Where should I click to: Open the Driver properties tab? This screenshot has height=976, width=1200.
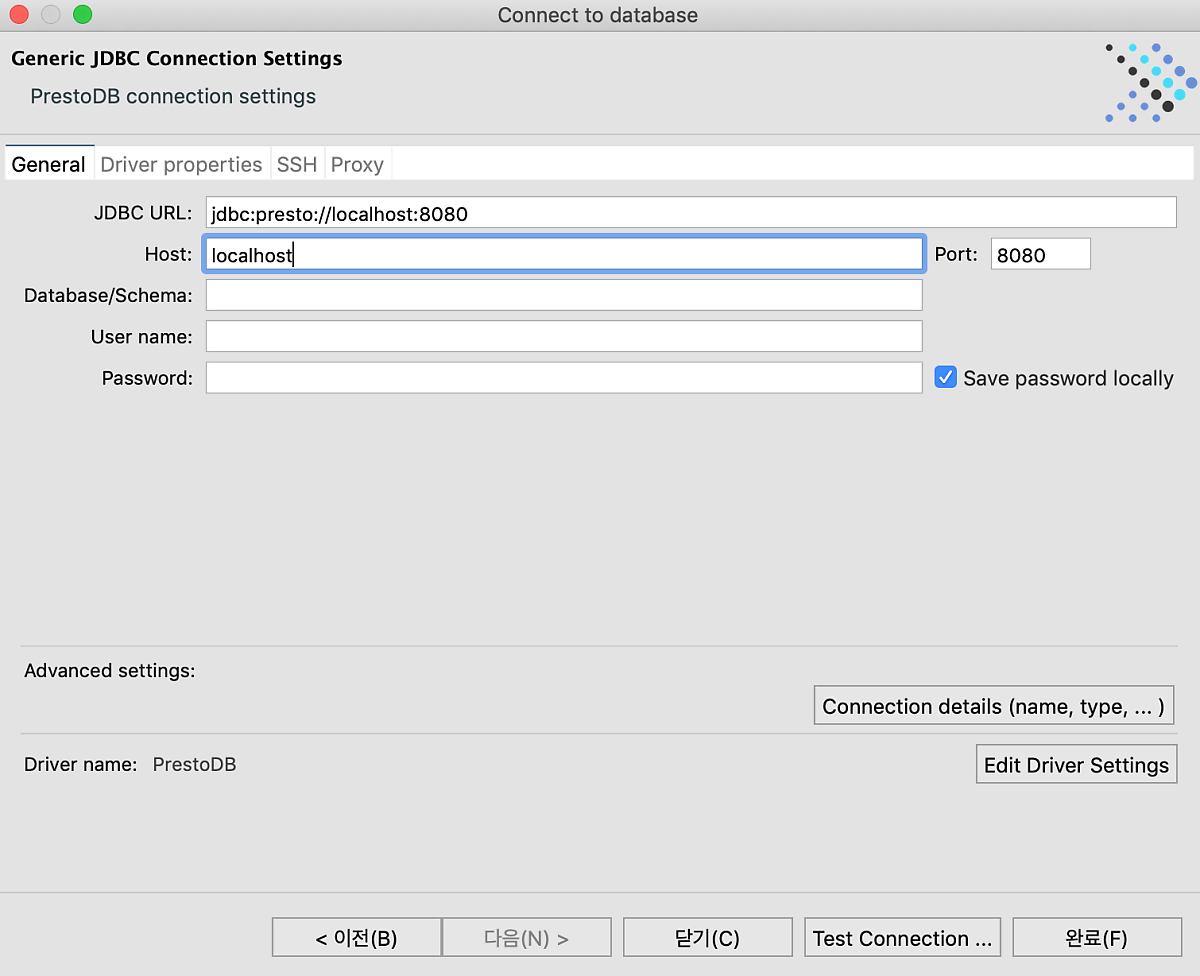click(181, 164)
